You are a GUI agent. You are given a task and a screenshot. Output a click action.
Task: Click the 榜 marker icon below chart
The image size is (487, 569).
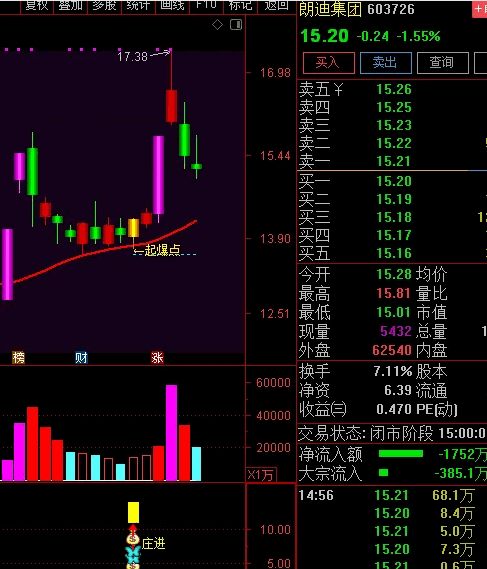[x=18, y=358]
